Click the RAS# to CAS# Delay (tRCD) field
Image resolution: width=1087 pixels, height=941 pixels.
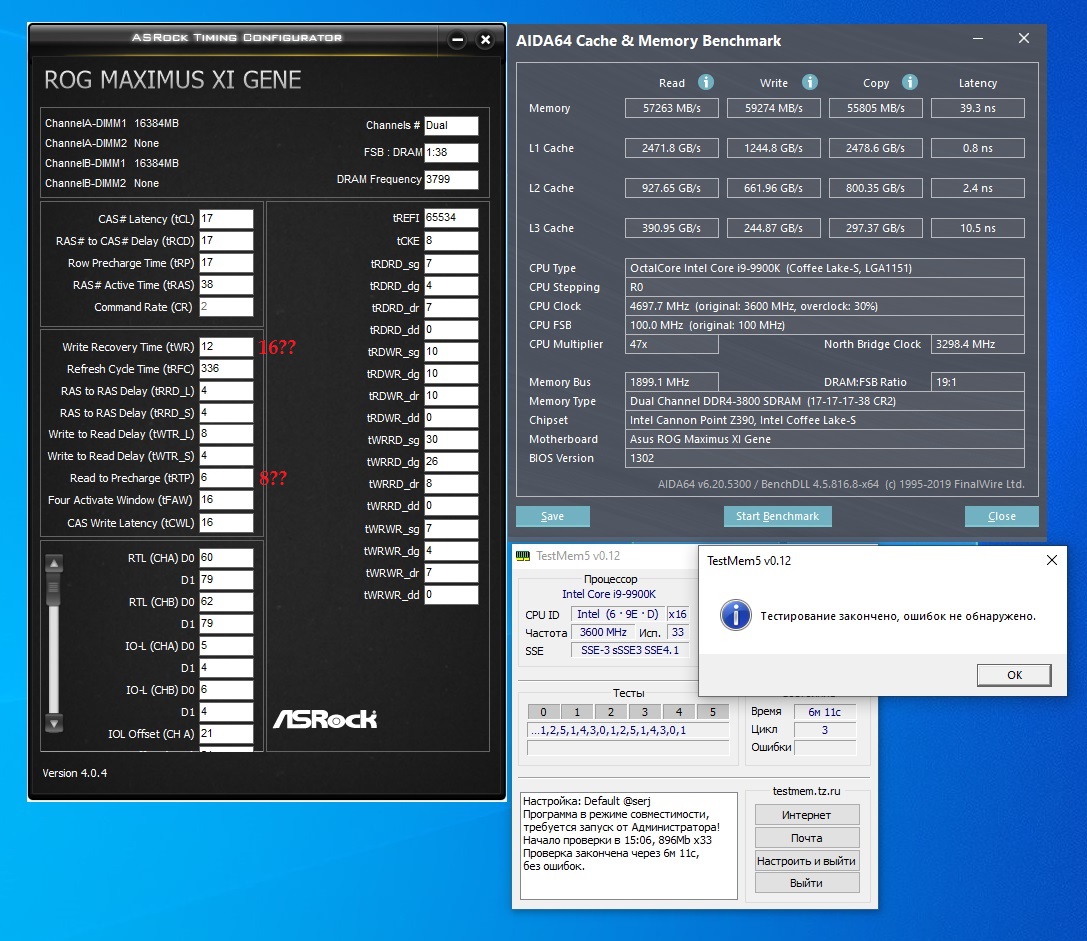tap(226, 241)
